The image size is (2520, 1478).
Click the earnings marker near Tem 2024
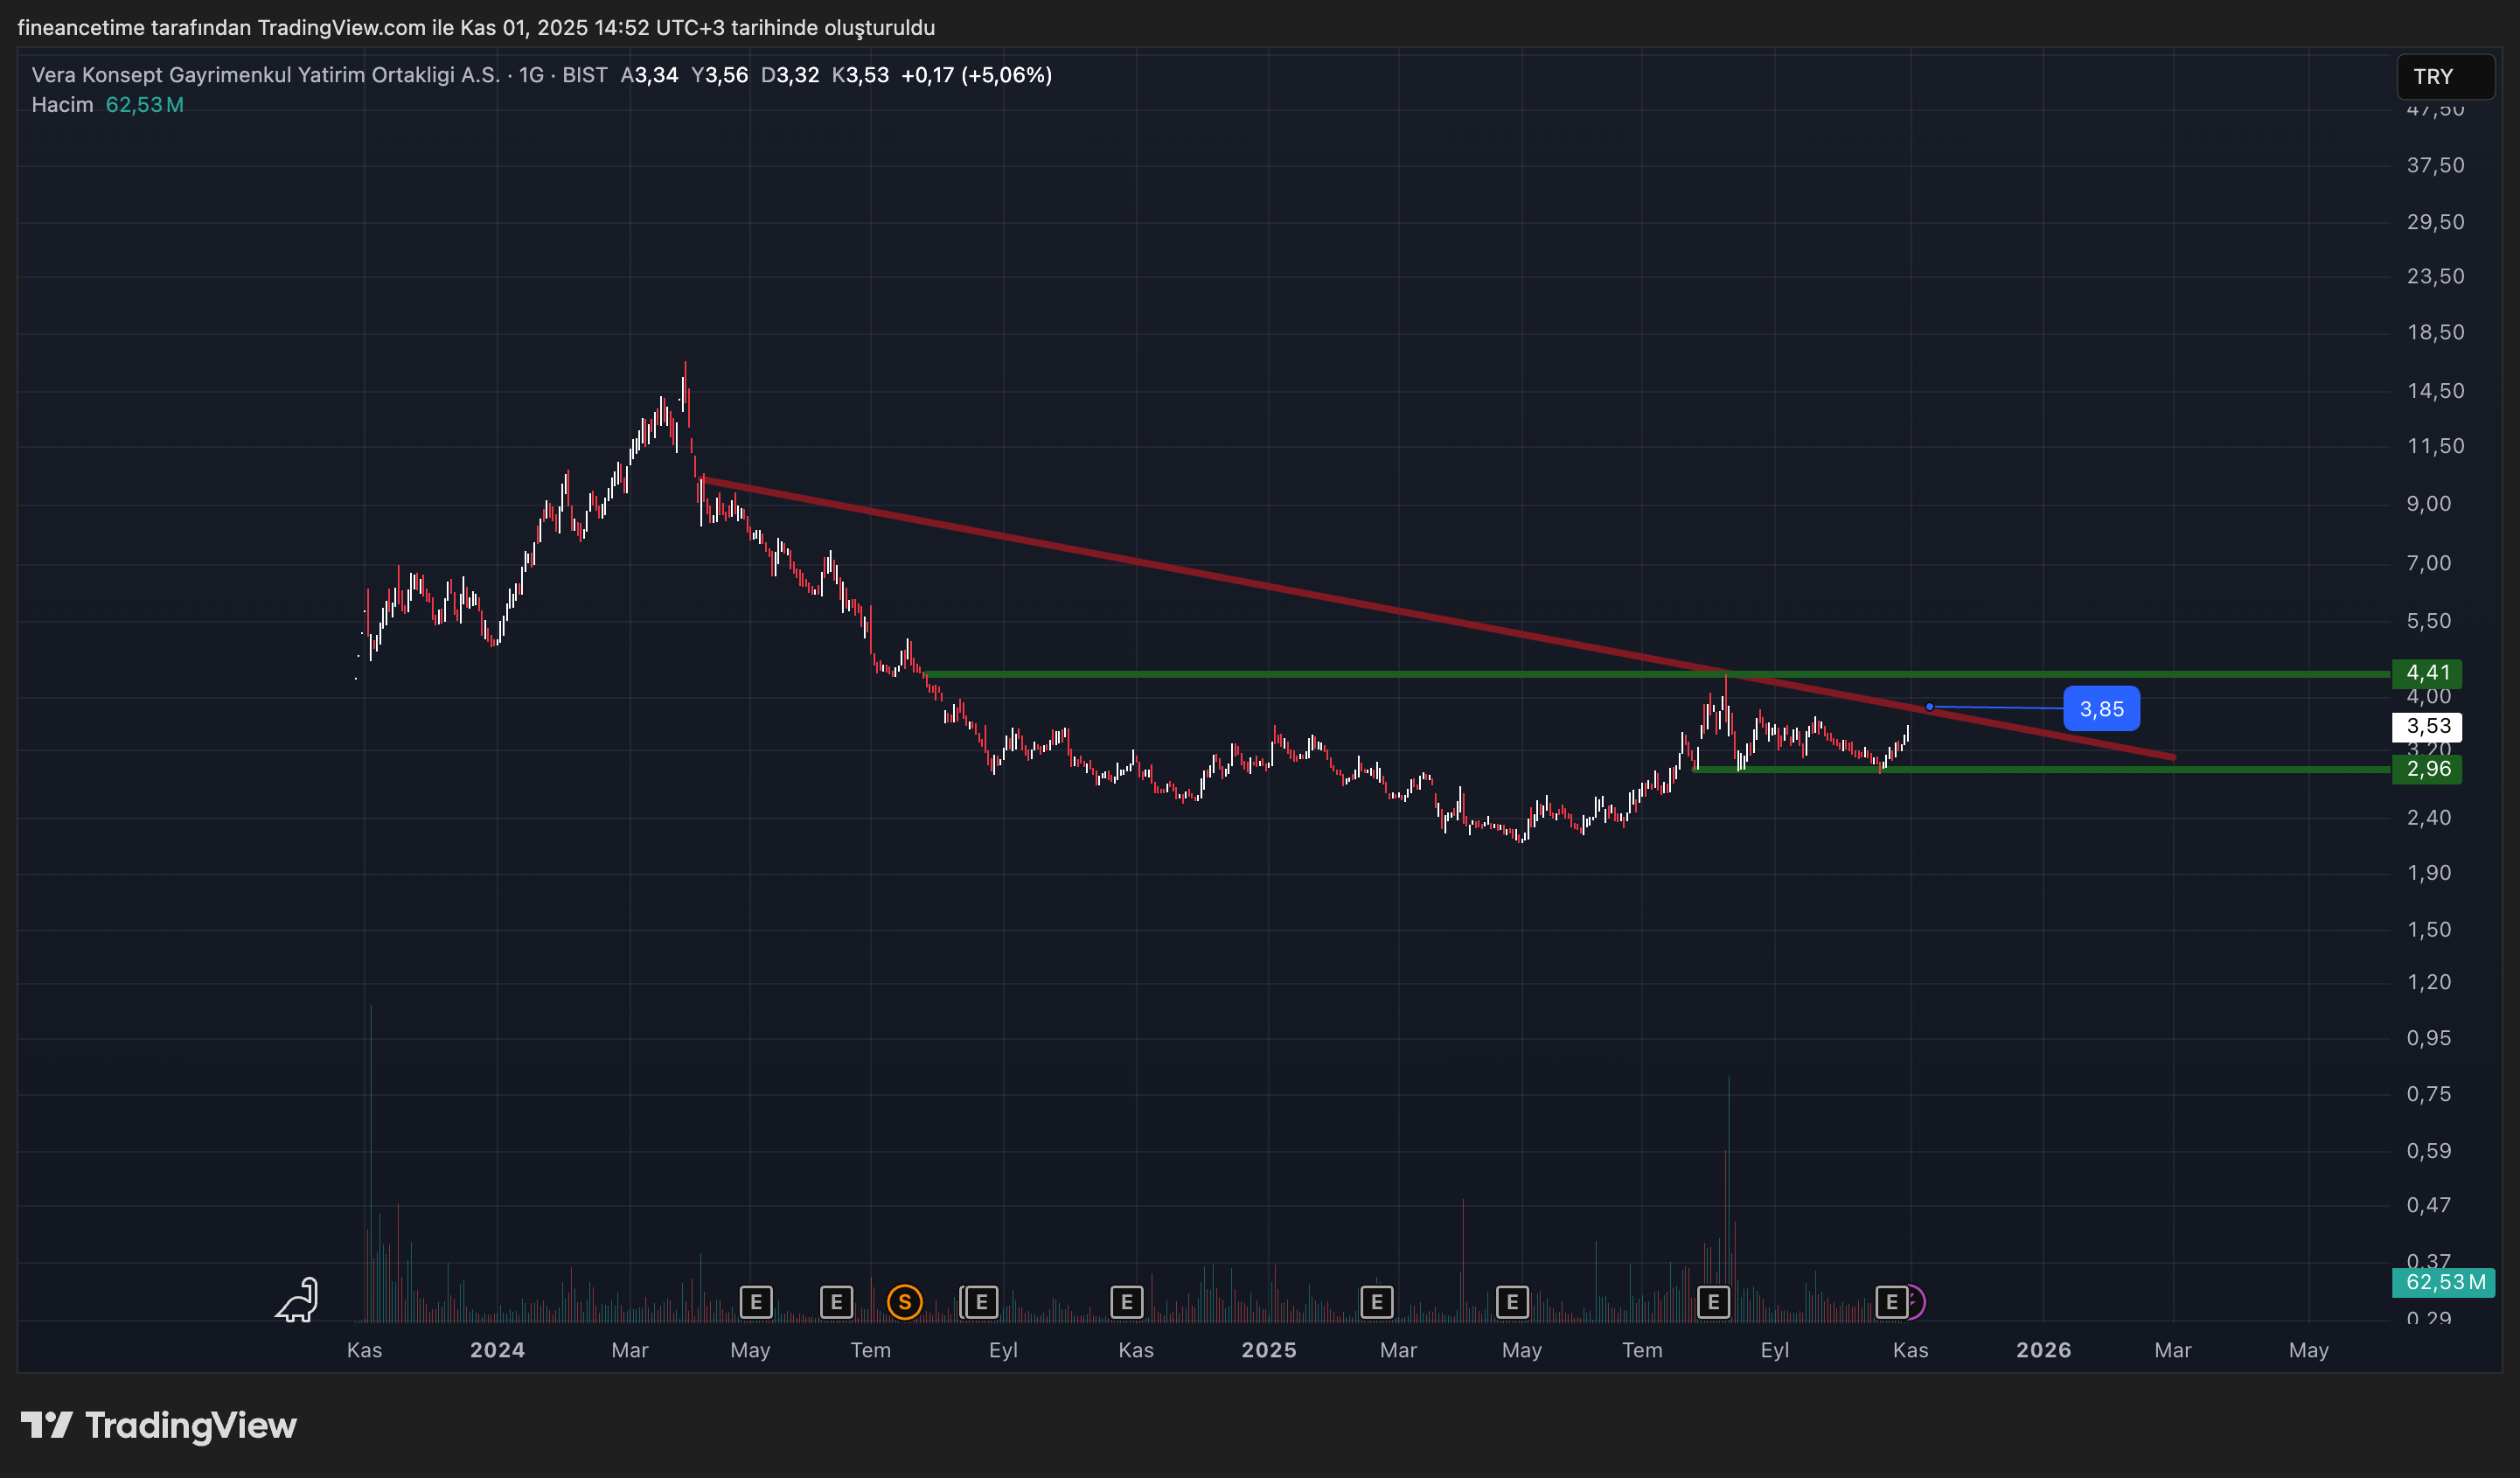point(836,1302)
